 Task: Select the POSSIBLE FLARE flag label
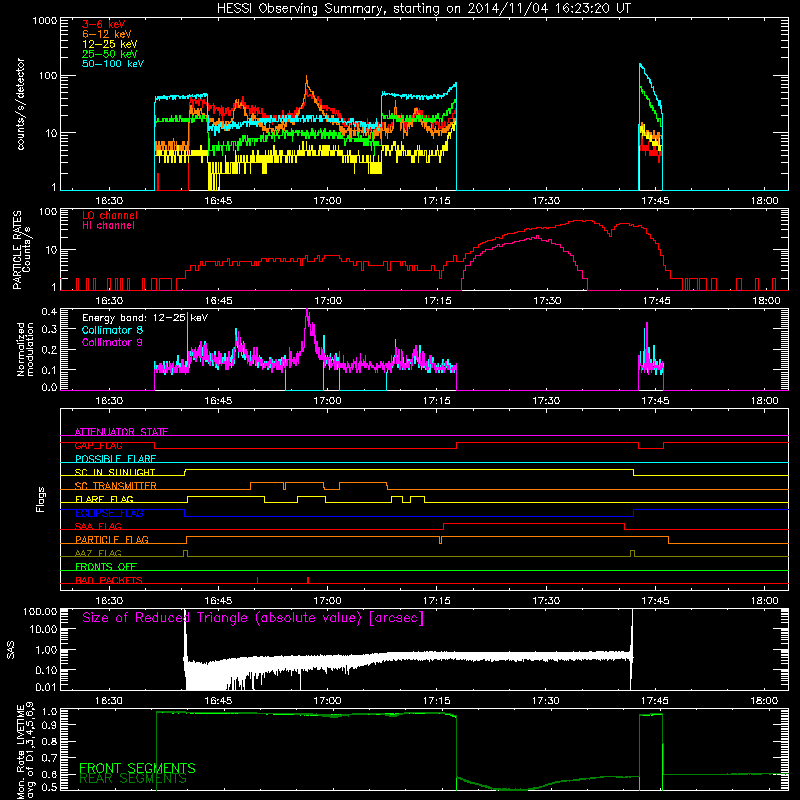coord(115,459)
